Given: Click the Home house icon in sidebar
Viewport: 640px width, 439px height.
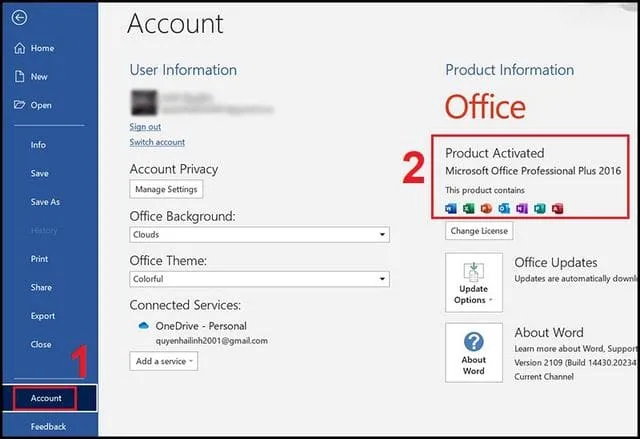Looking at the screenshot, I should 20,48.
